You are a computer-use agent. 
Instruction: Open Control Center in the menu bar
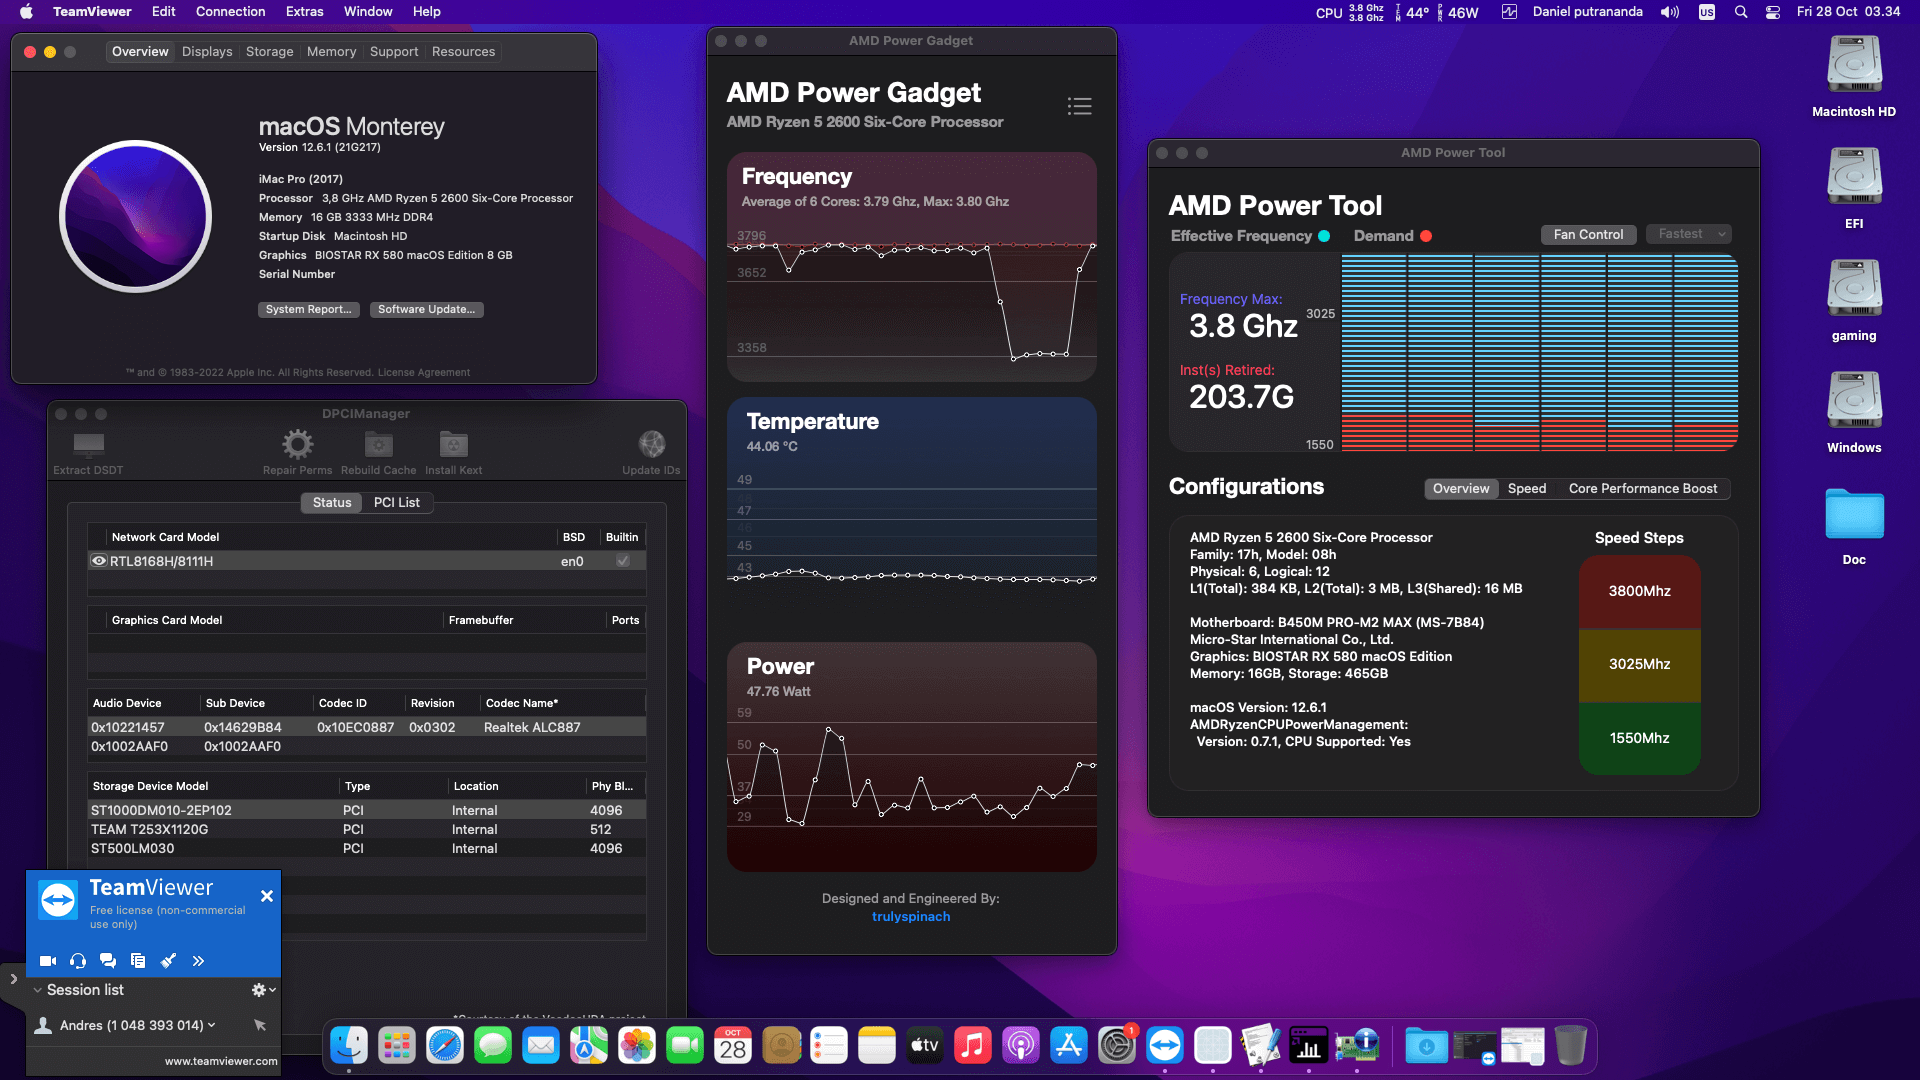pyautogui.click(x=1773, y=12)
